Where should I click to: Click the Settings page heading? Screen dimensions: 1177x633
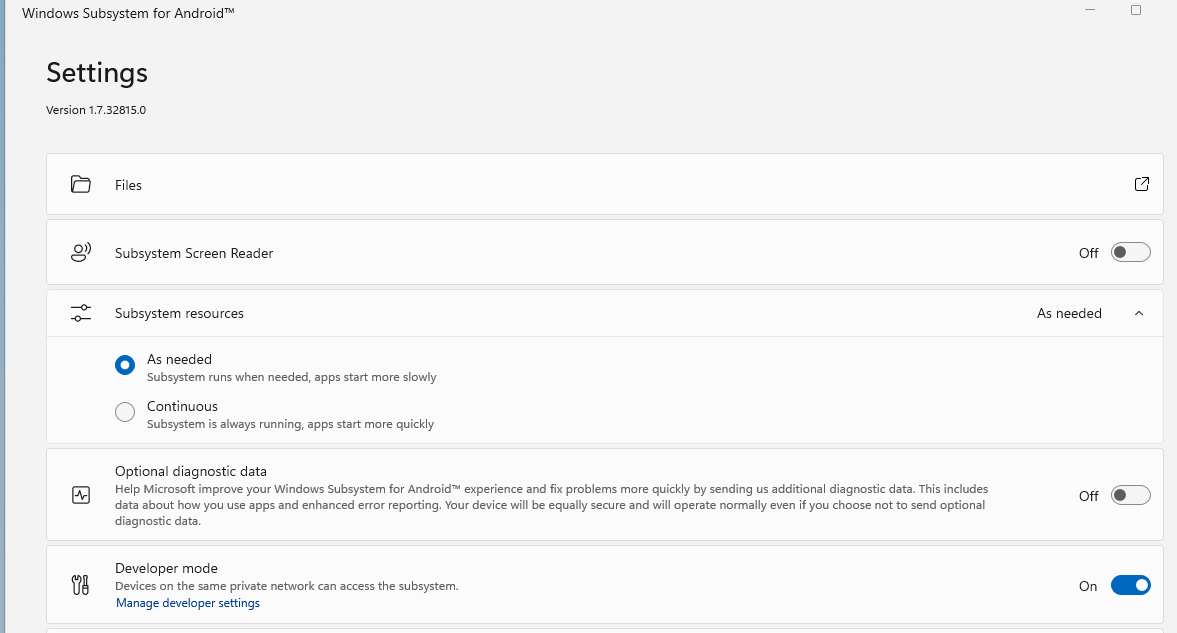click(97, 73)
